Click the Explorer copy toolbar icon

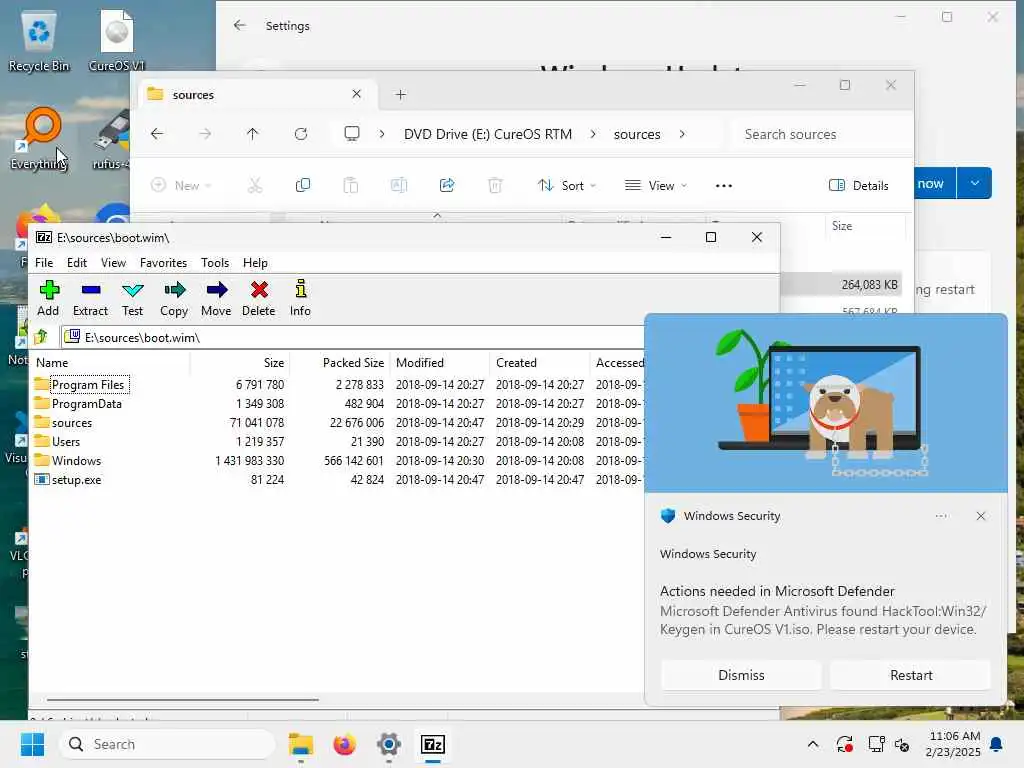coord(302,185)
